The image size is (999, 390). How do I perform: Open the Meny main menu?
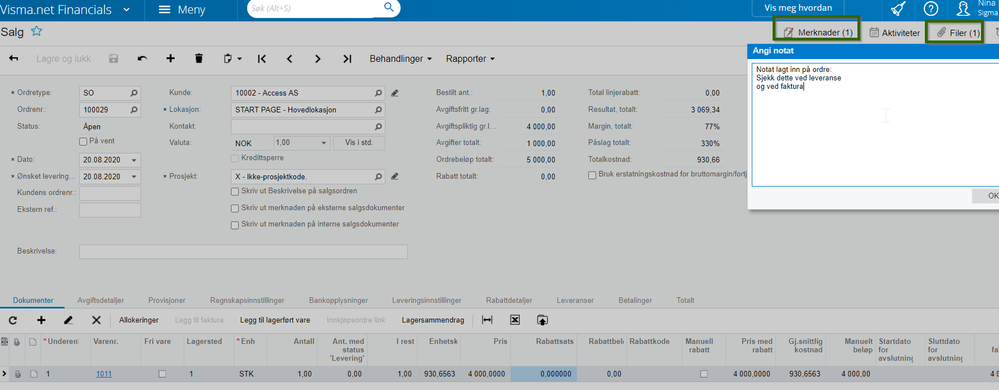click(x=181, y=10)
